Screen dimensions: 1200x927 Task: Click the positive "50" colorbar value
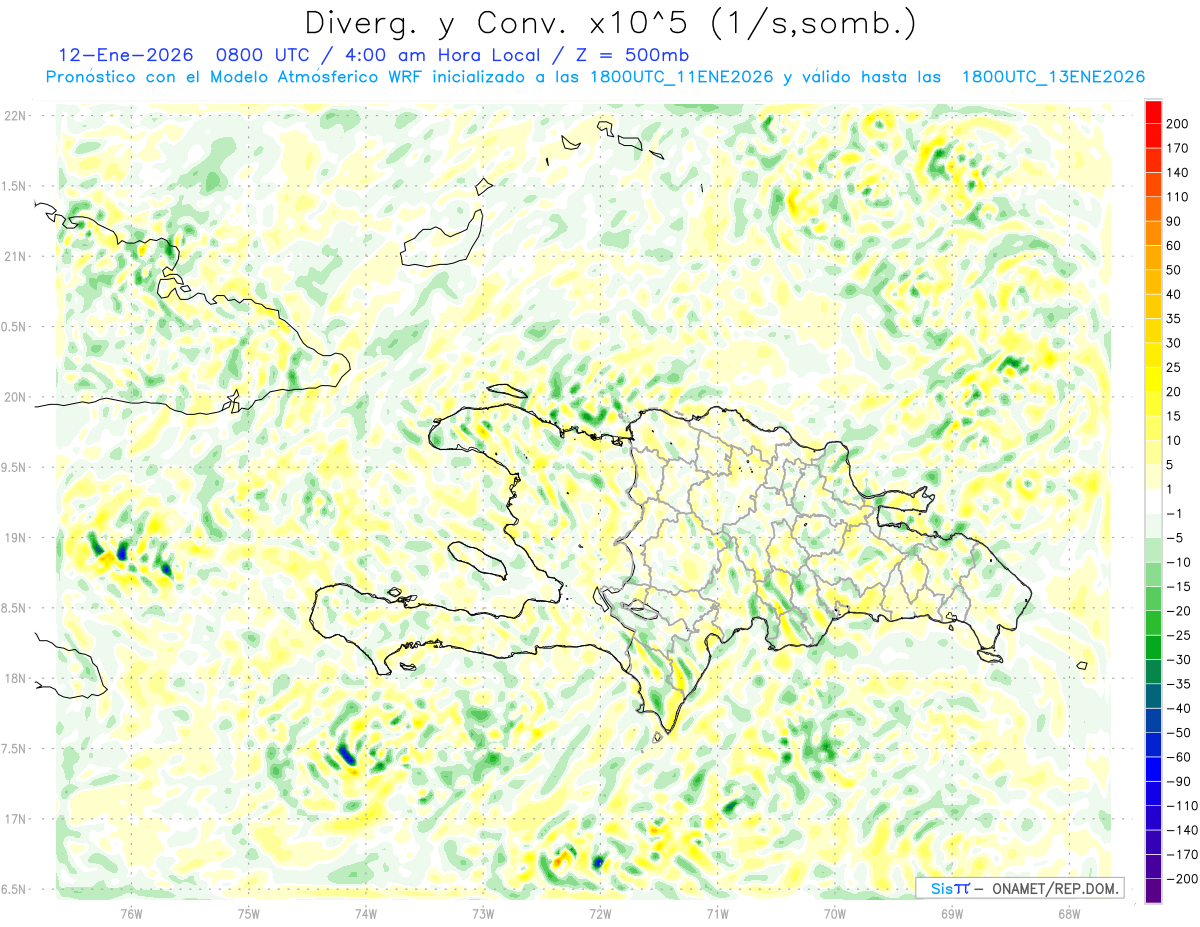point(1175,270)
